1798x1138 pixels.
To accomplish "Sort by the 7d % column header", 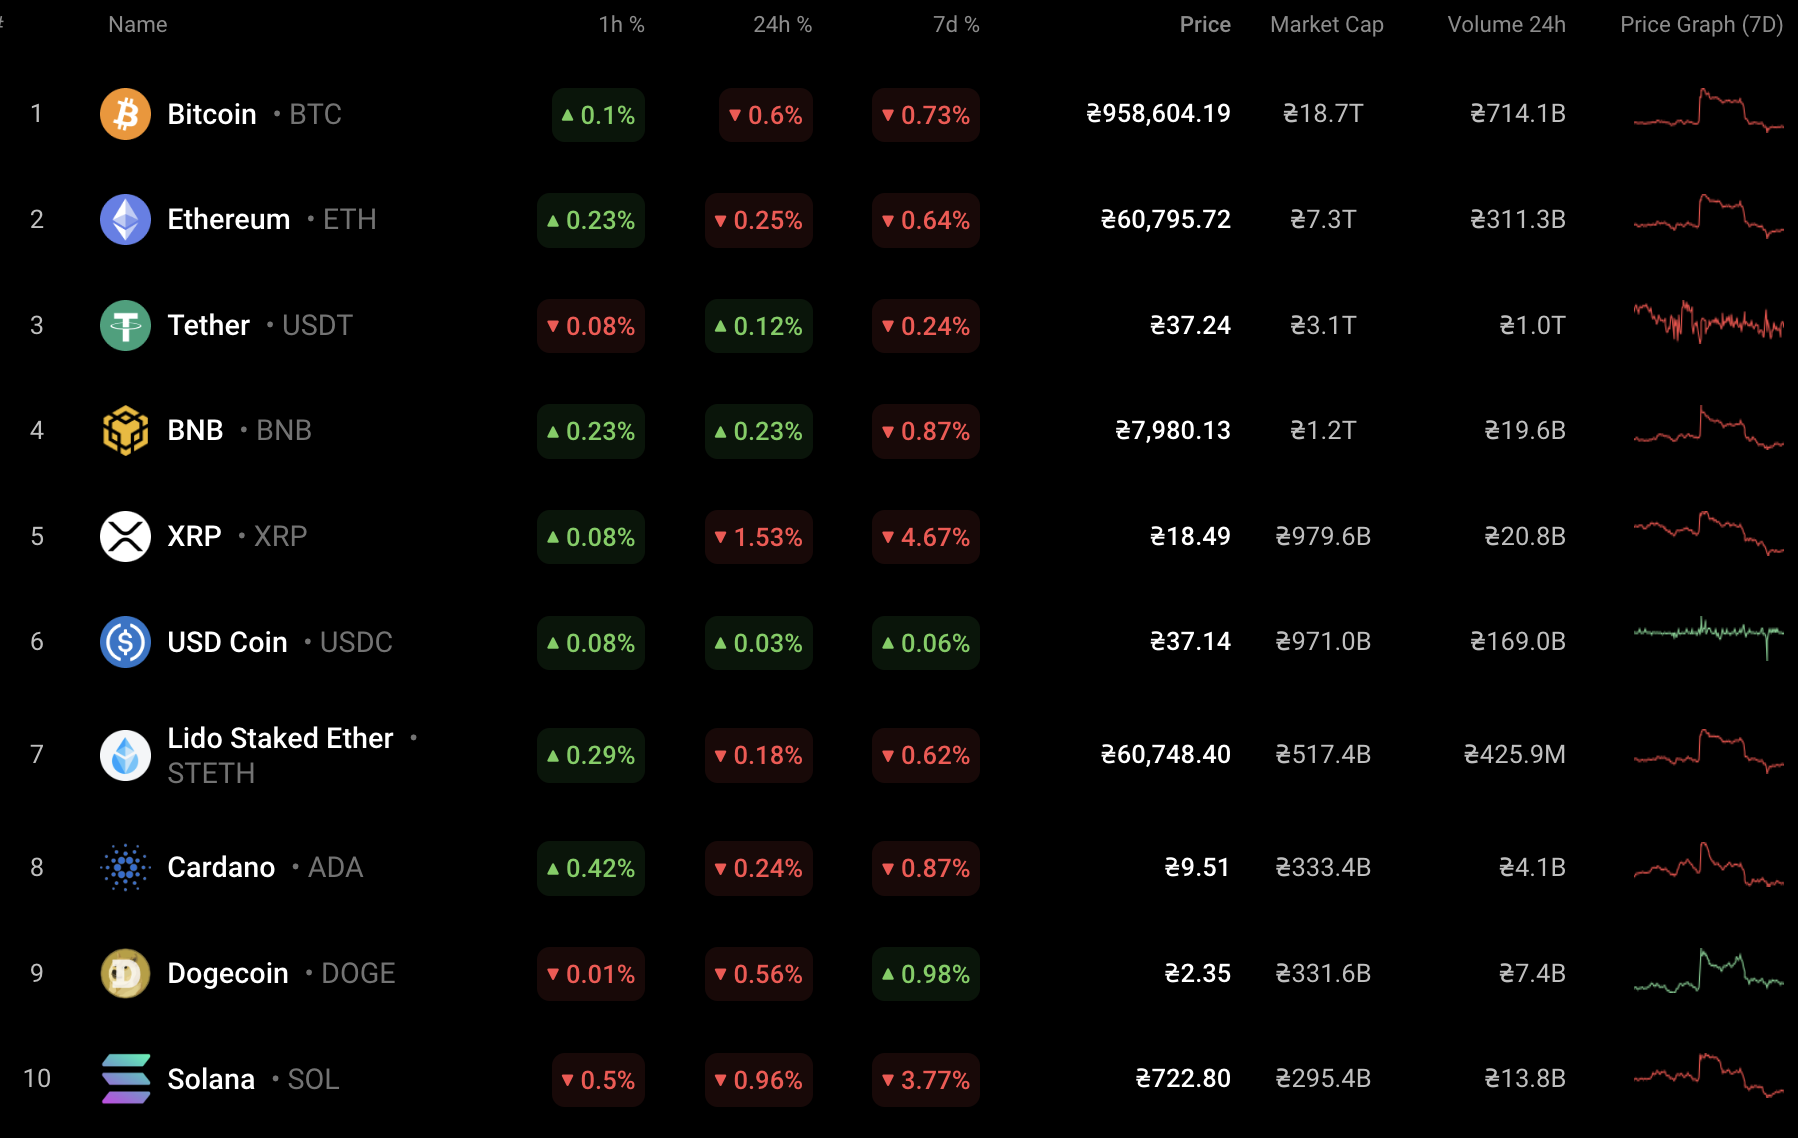I will click(x=956, y=24).
